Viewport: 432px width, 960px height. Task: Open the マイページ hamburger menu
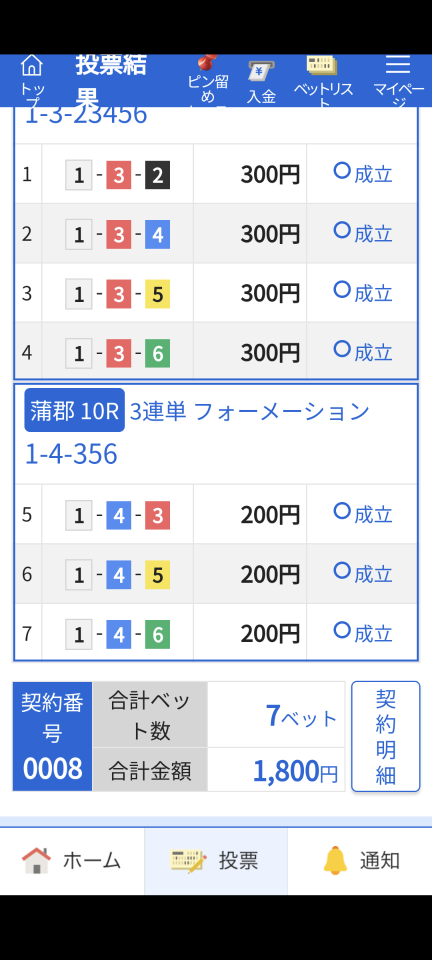tap(398, 64)
